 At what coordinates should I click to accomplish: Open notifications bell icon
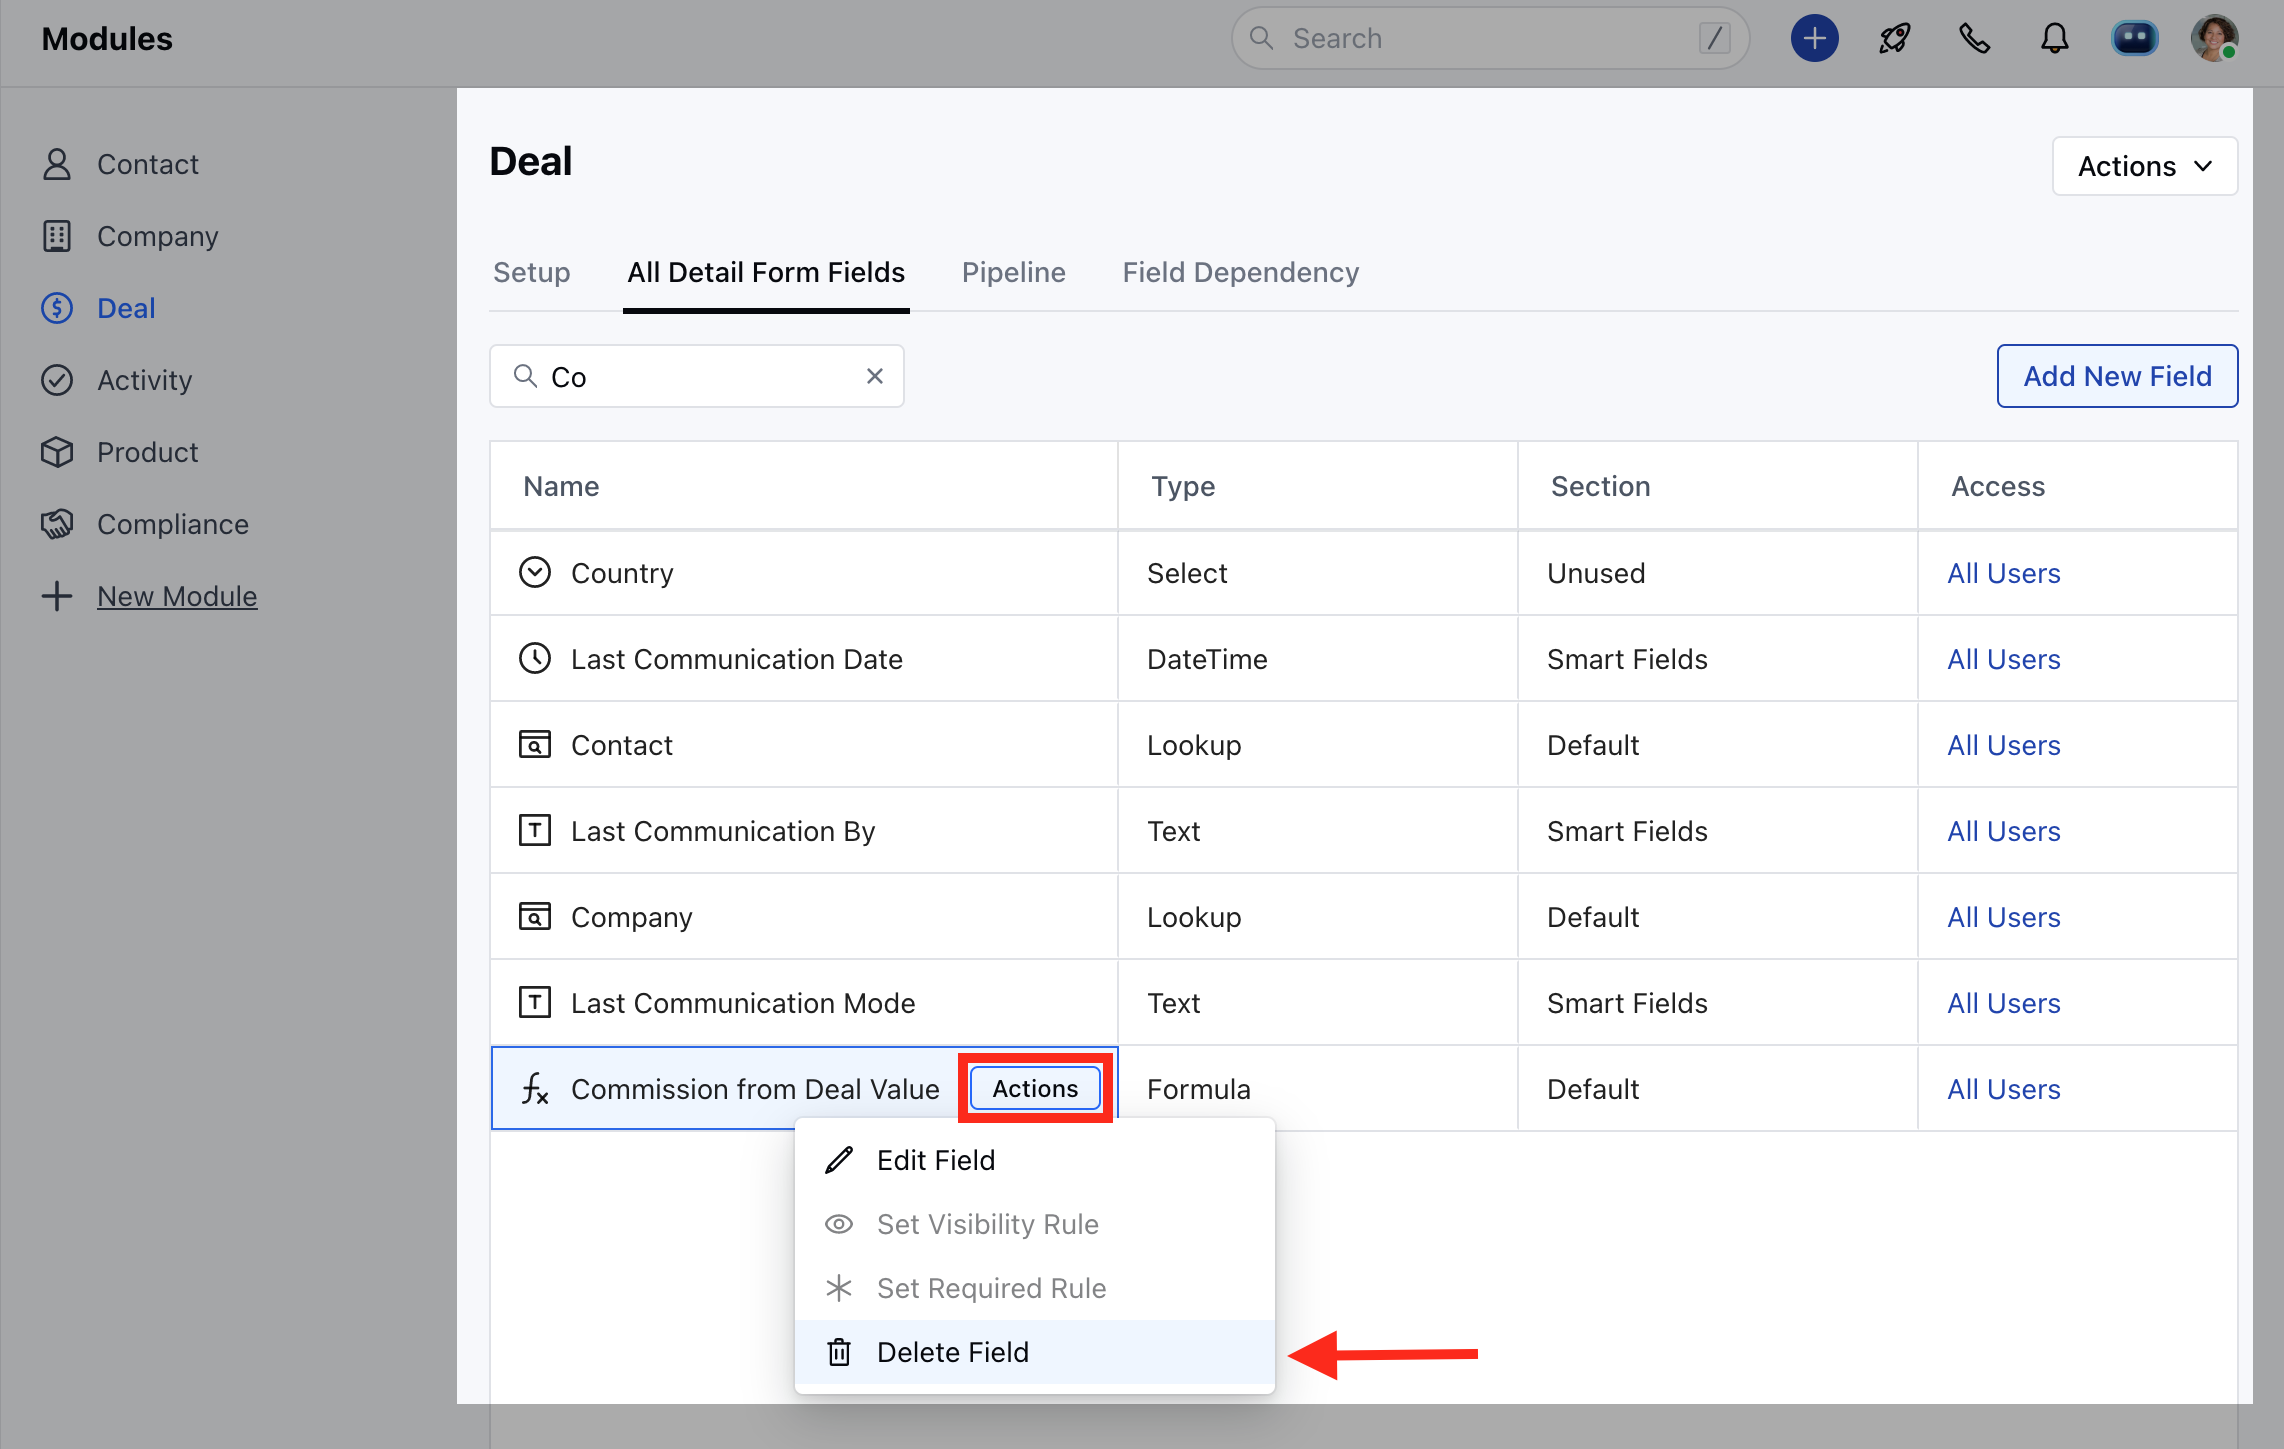pos(2054,39)
